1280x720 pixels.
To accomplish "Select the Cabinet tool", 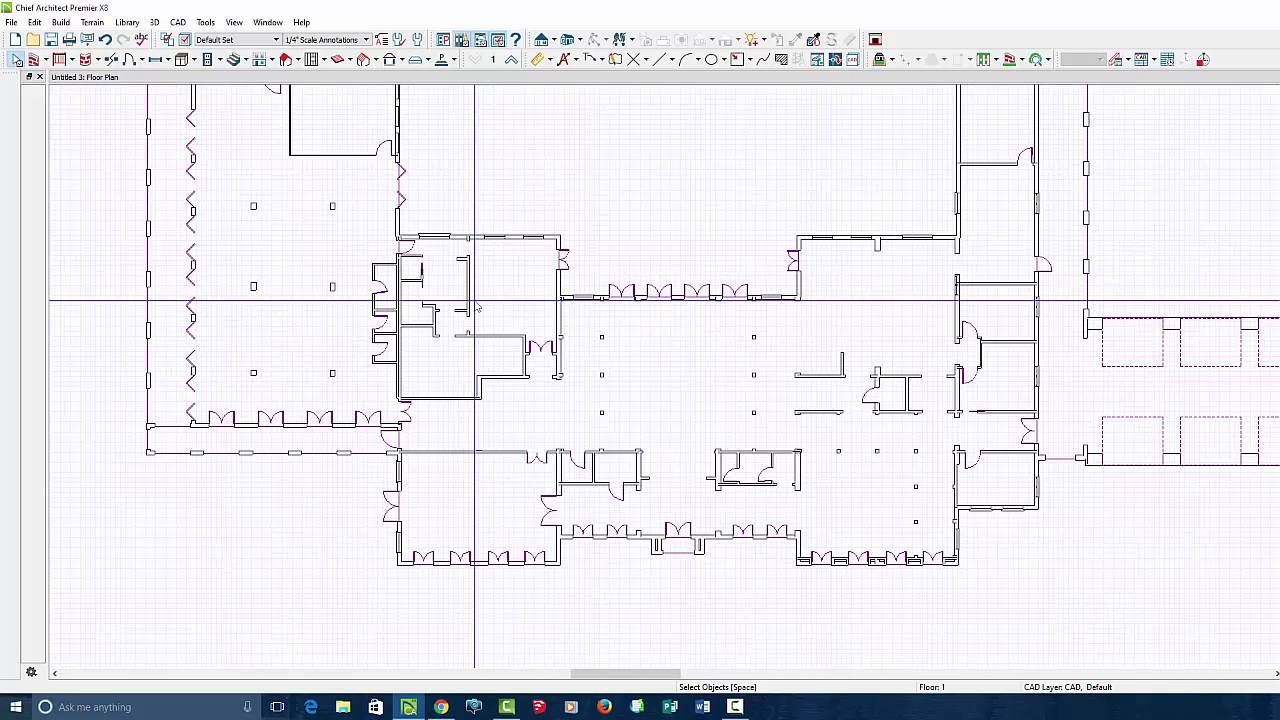I will [181, 60].
